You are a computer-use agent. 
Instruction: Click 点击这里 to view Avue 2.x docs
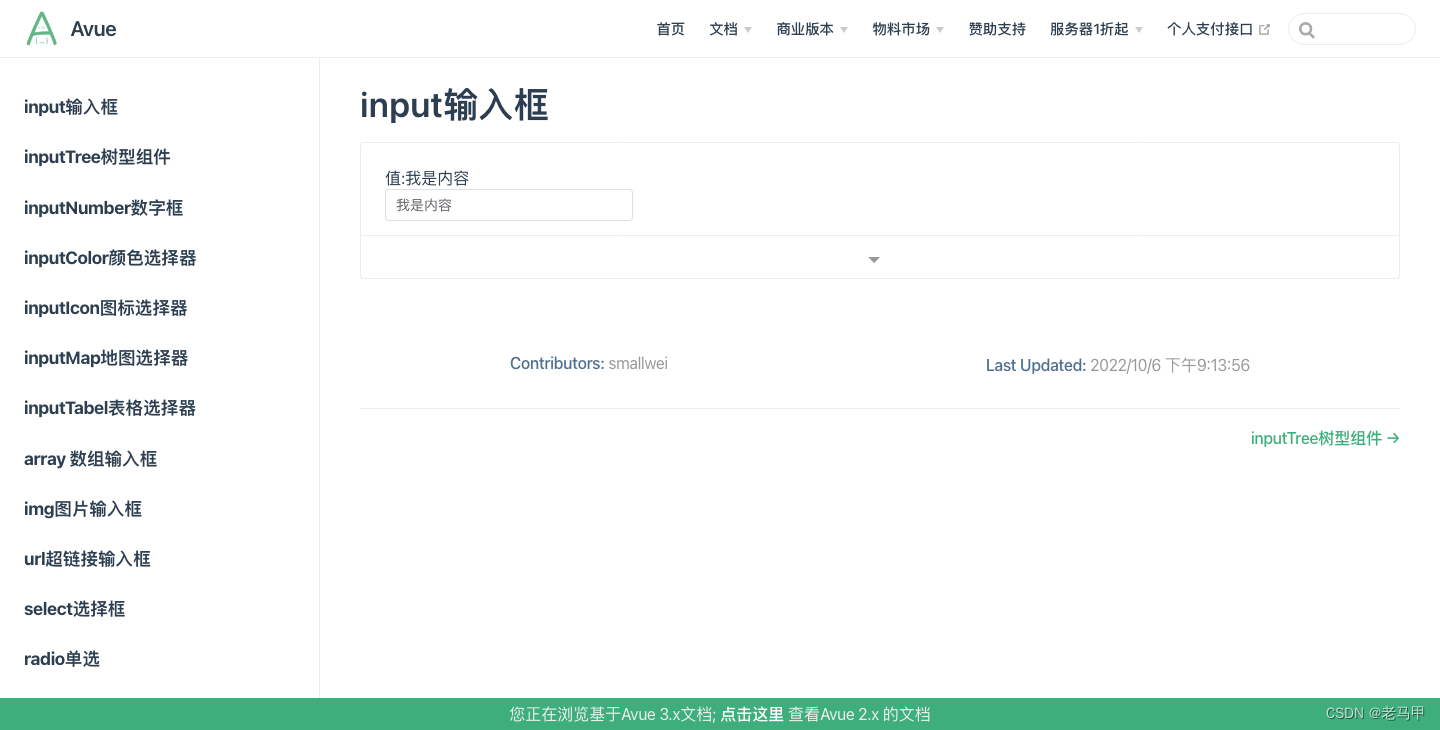pyautogui.click(x=752, y=714)
